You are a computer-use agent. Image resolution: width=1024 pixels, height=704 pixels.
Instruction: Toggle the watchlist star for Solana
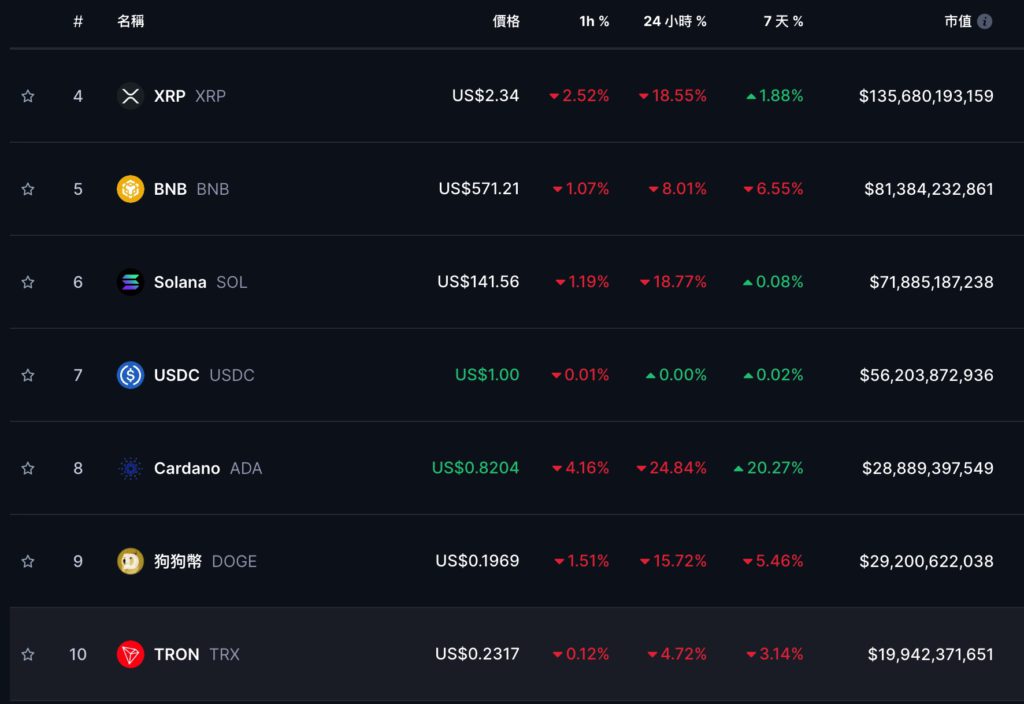(28, 282)
